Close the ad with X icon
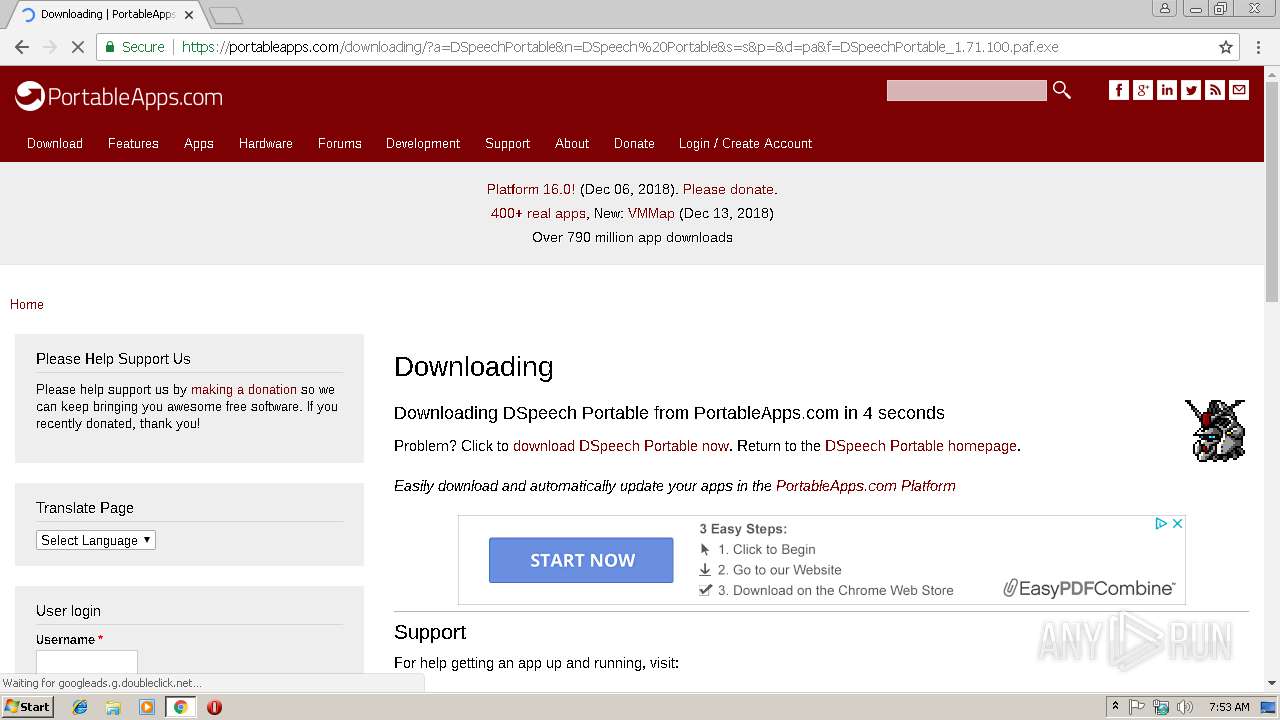 [x=1177, y=523]
